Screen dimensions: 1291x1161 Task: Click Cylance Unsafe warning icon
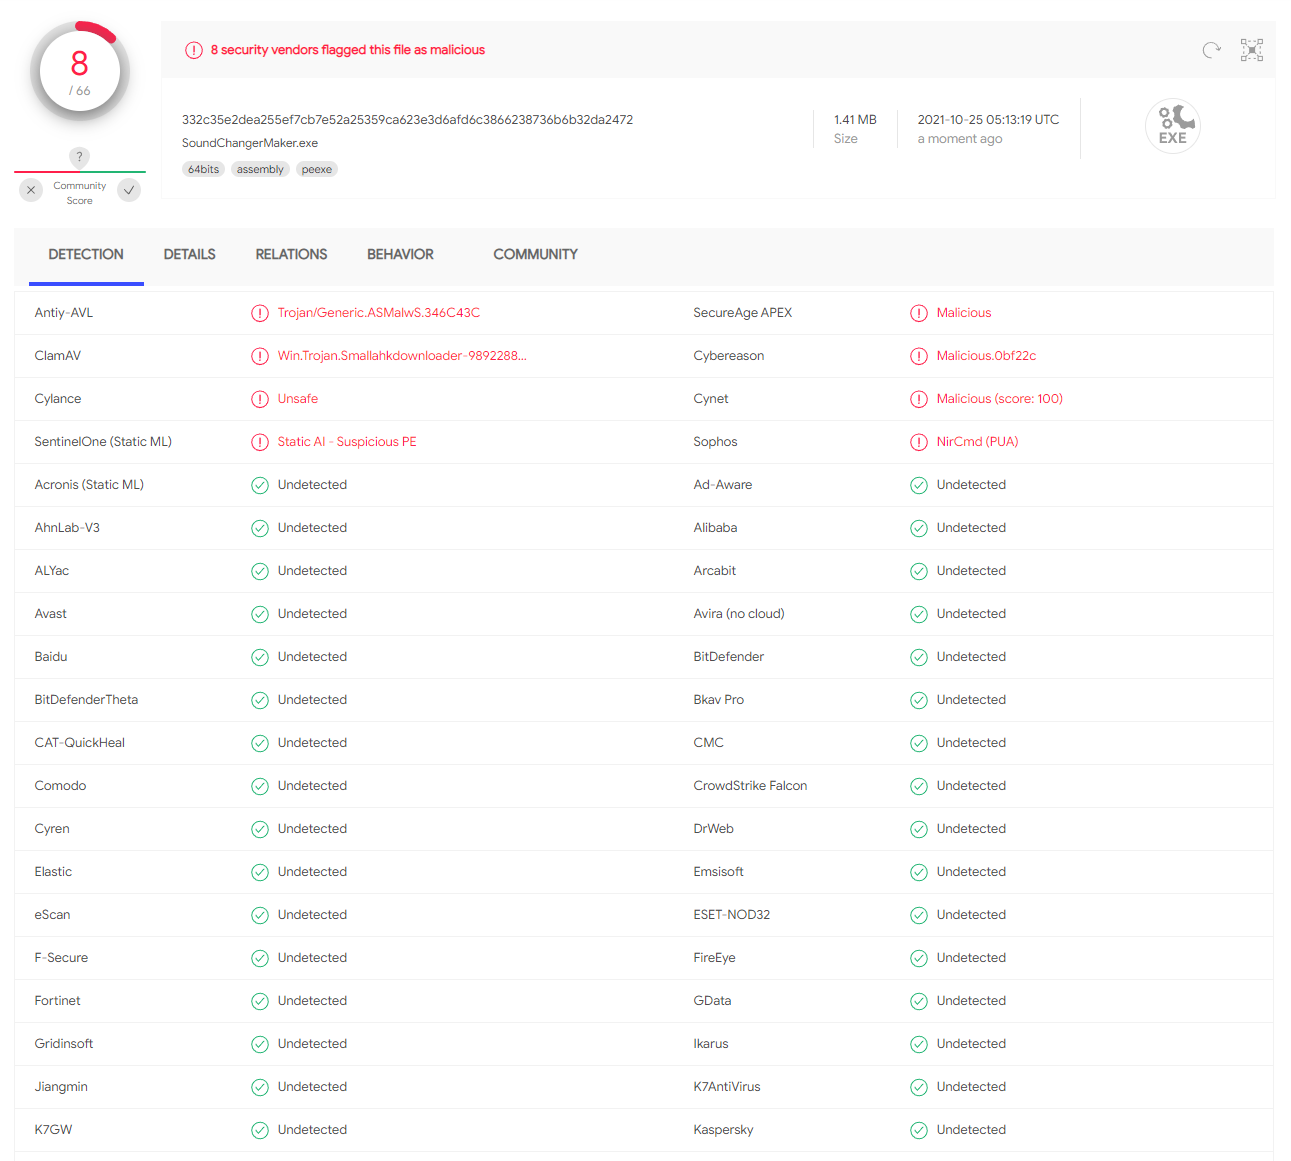pyautogui.click(x=260, y=399)
